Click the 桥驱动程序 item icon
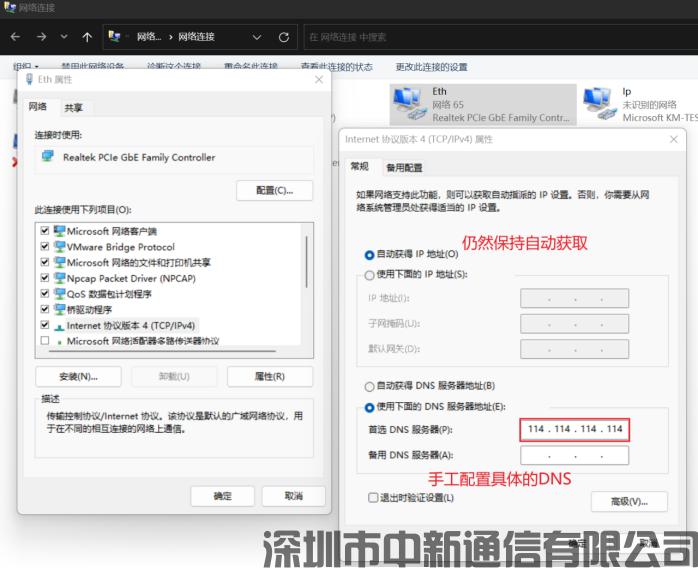698x568 pixels. click(x=59, y=309)
